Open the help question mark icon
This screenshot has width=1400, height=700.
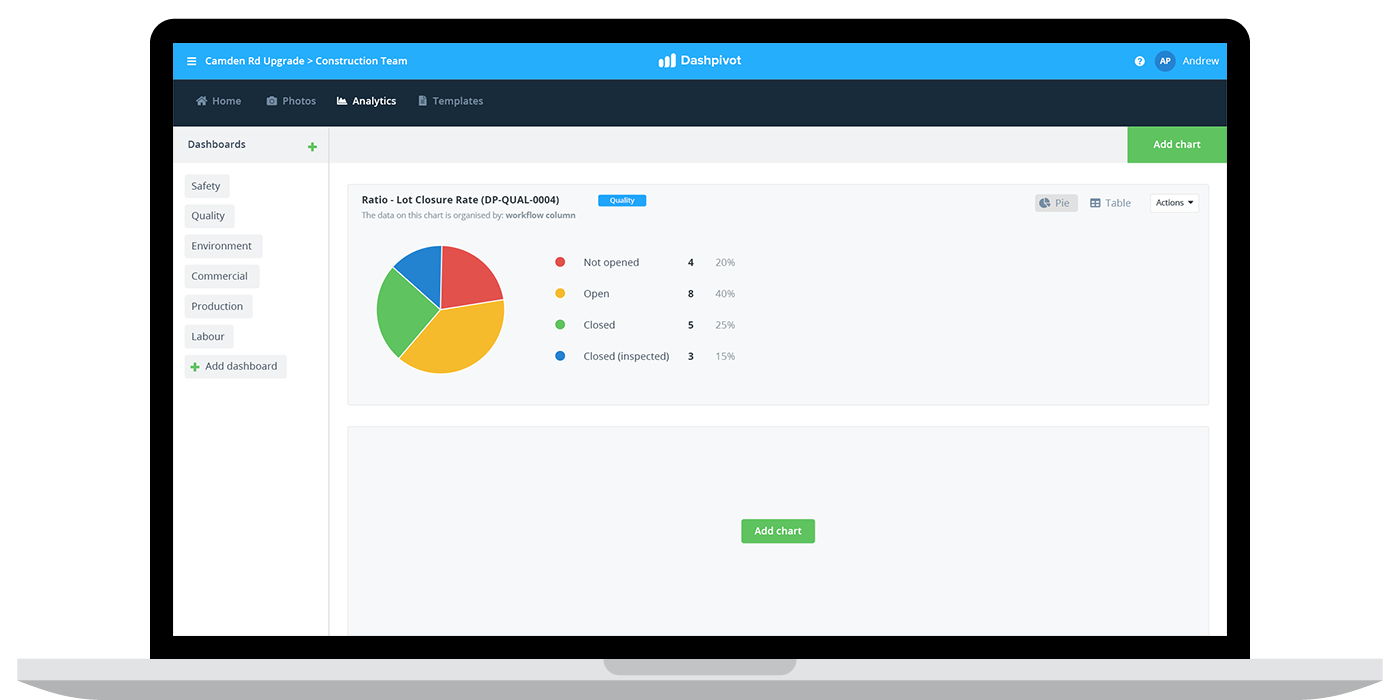click(1140, 61)
